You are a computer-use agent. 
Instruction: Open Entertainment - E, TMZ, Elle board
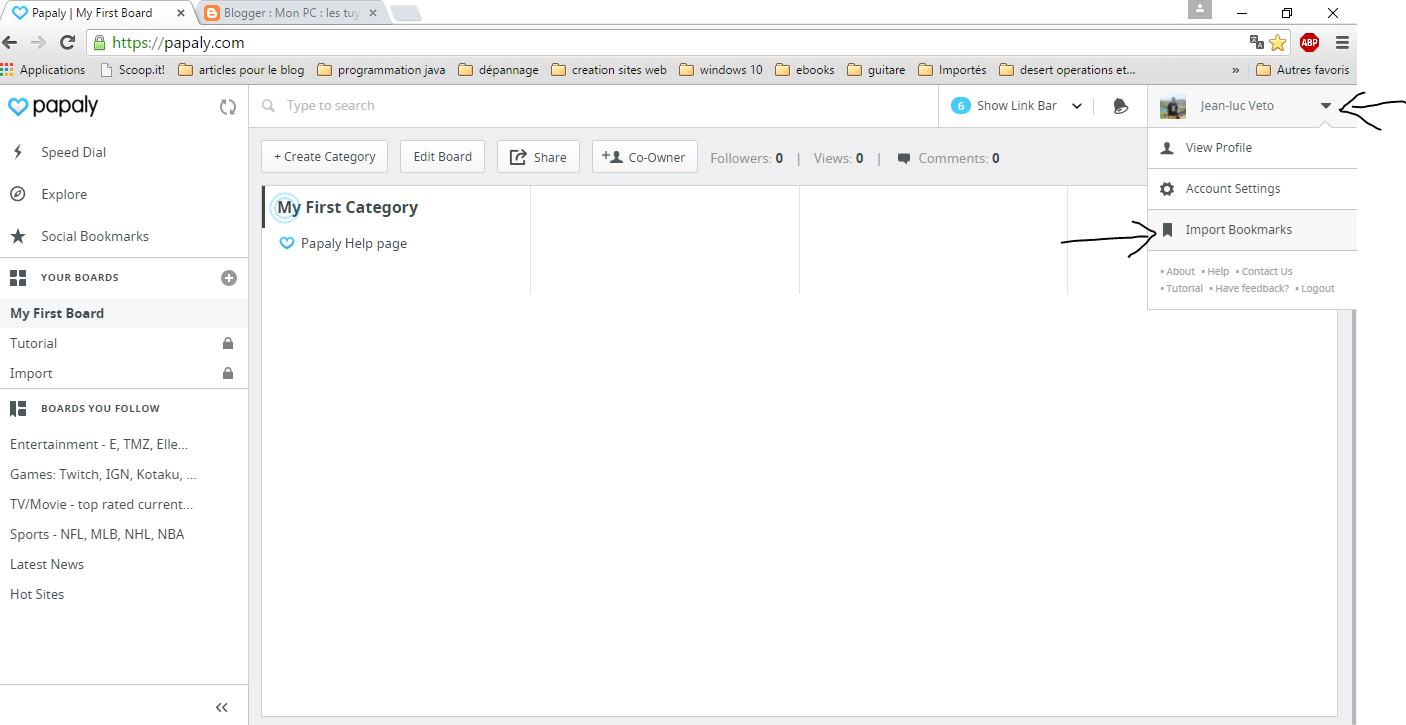point(99,444)
